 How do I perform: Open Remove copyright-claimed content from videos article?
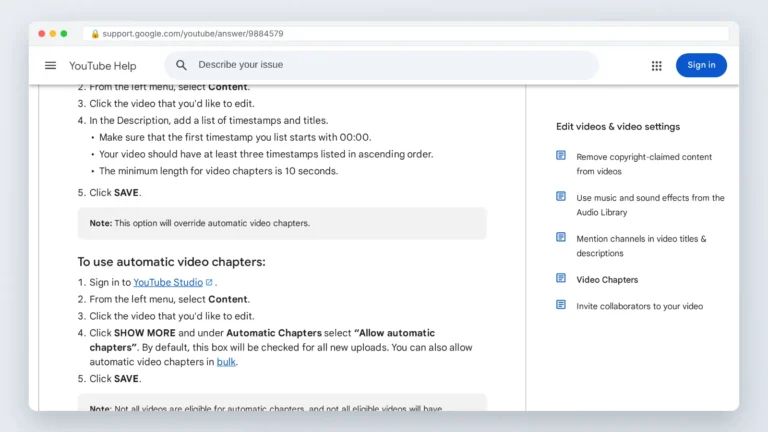(644, 164)
